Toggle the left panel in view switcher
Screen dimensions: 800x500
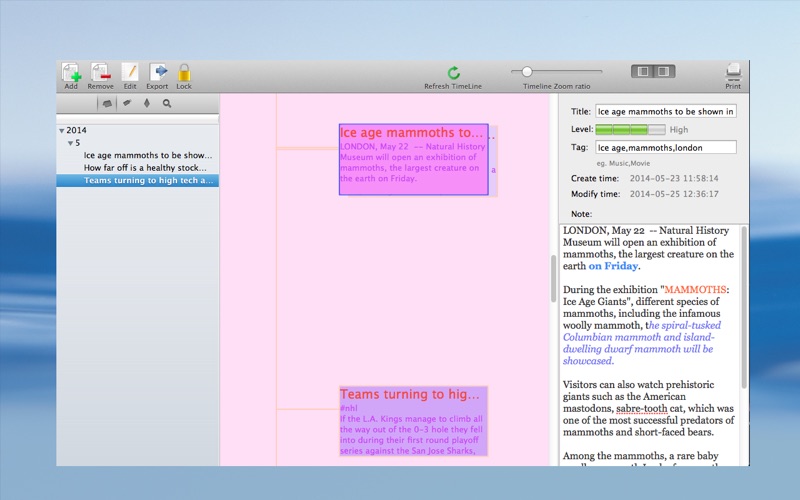643,71
